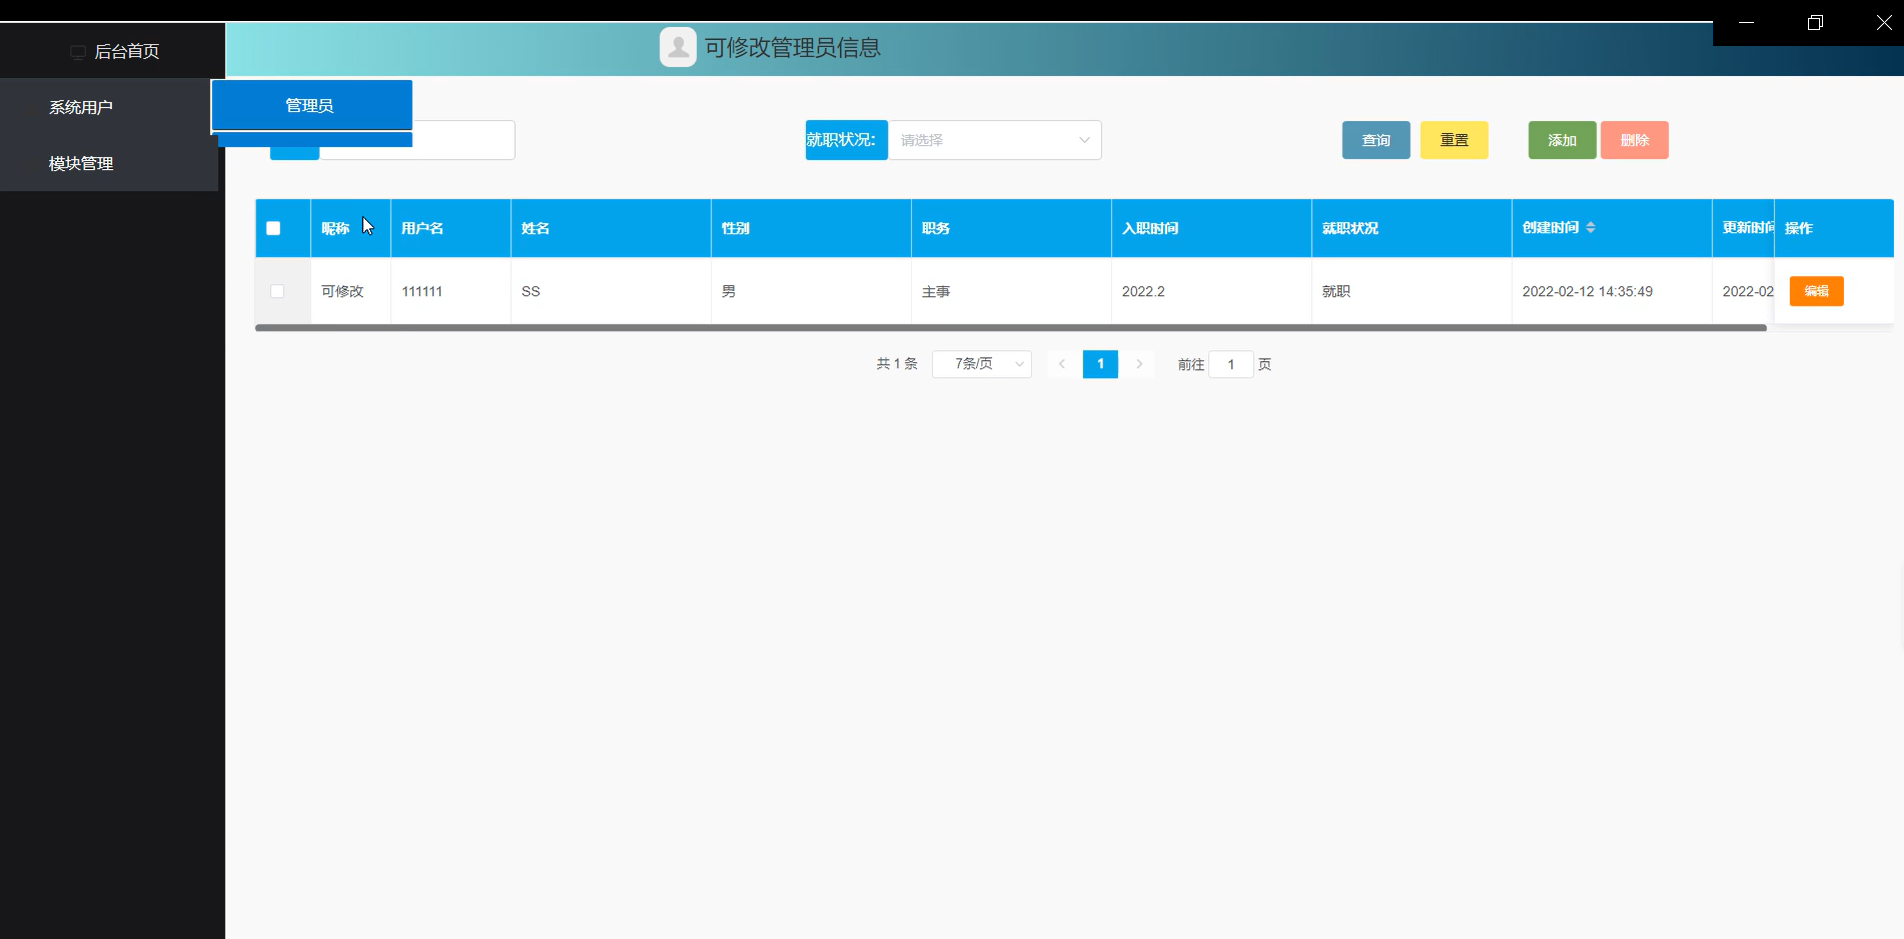The height and width of the screenshot is (939, 1904).
Task: Restore down the window
Action: (x=1815, y=23)
